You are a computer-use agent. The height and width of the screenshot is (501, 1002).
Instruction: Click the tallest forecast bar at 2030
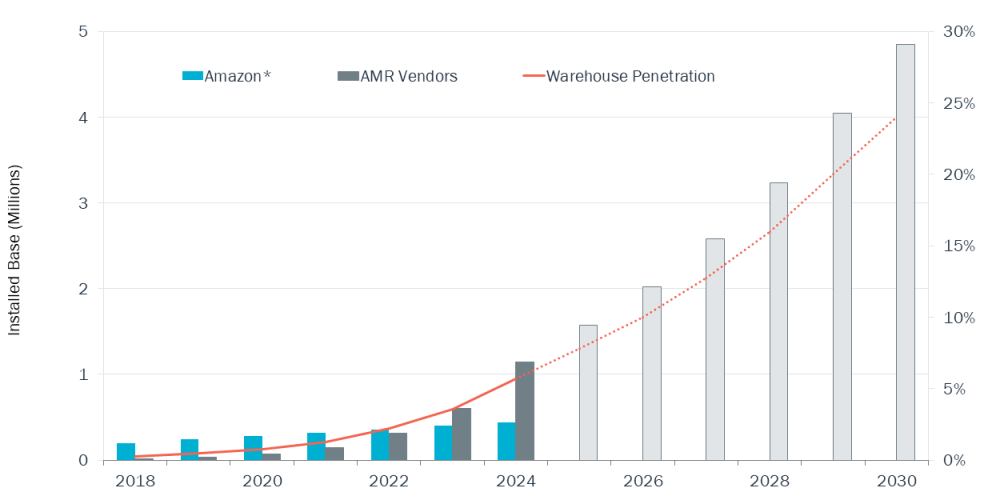point(905,252)
